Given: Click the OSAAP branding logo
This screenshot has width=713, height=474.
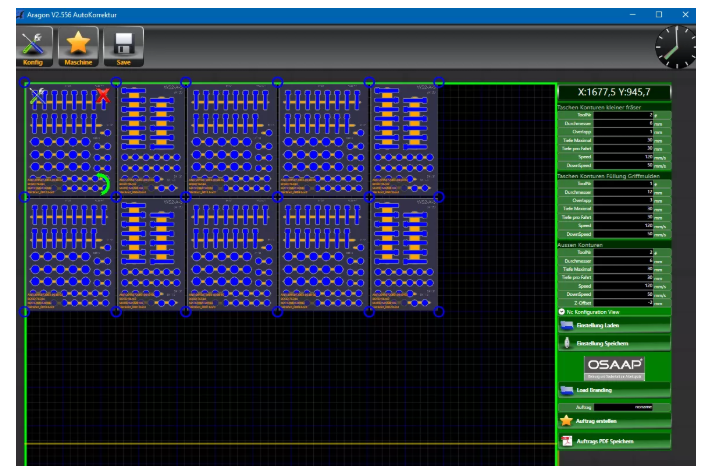Looking at the screenshot, I should (x=613, y=367).
